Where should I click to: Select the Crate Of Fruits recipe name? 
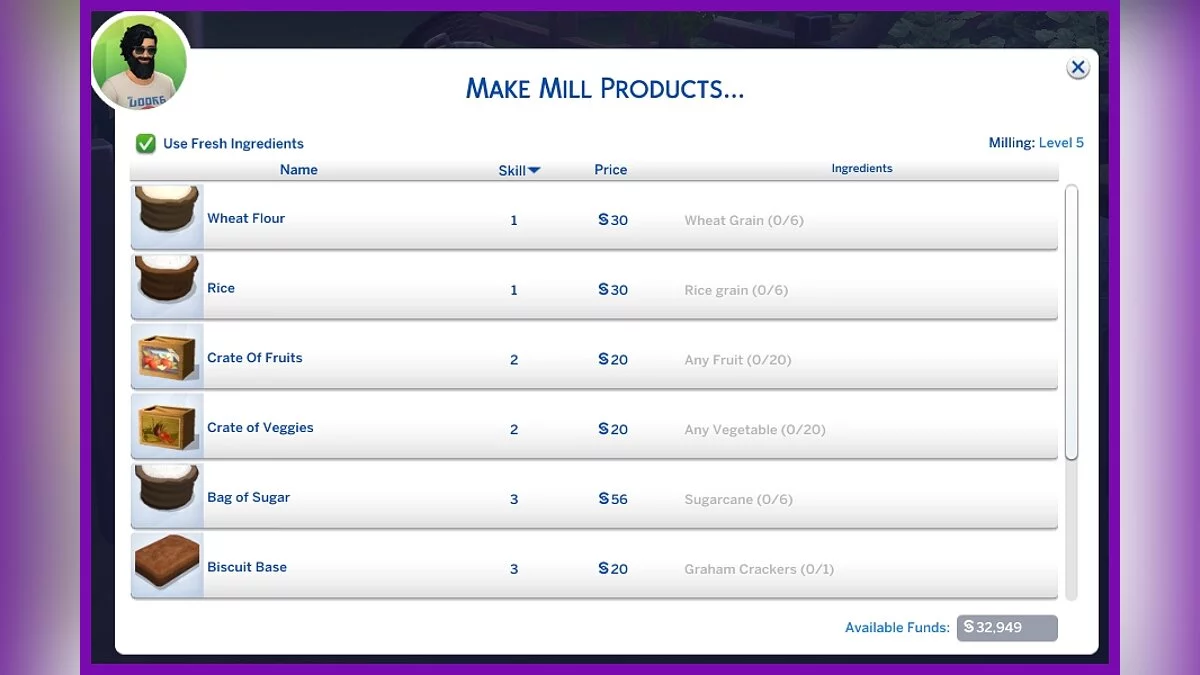[x=255, y=358]
